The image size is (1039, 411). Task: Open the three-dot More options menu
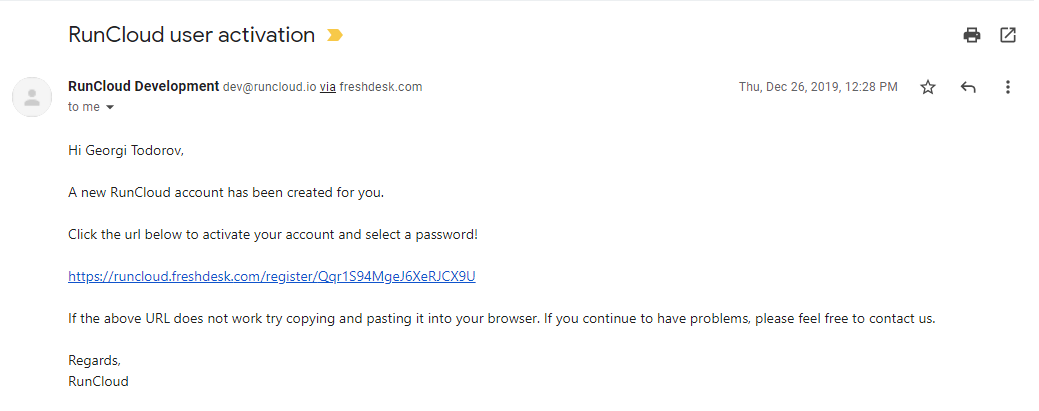1007,87
